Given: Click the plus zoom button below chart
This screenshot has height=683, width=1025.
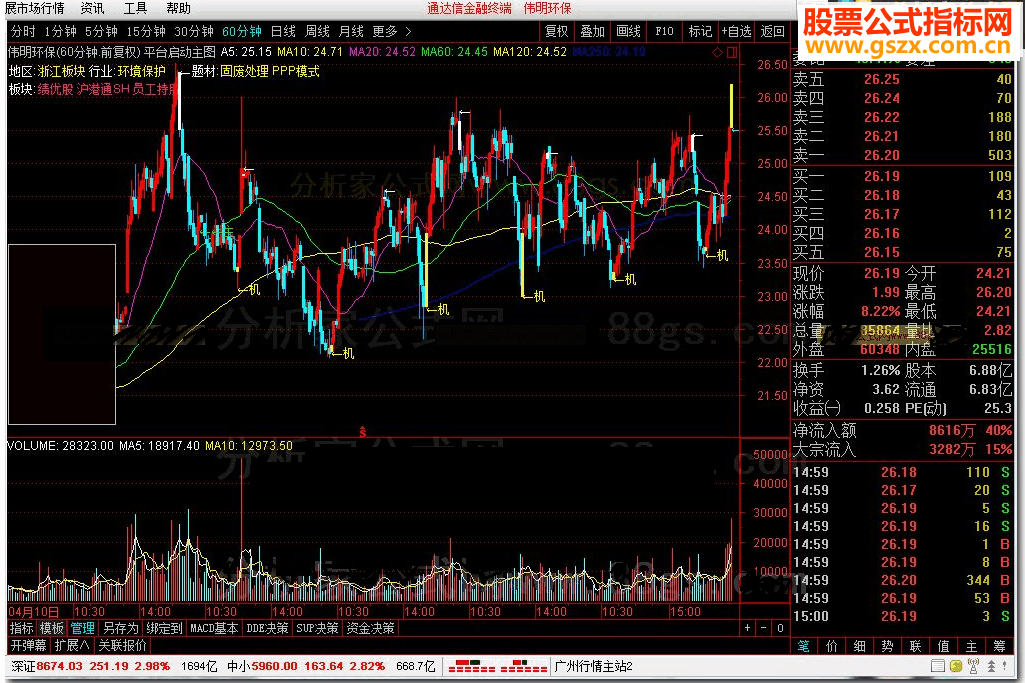Looking at the screenshot, I should [747, 628].
